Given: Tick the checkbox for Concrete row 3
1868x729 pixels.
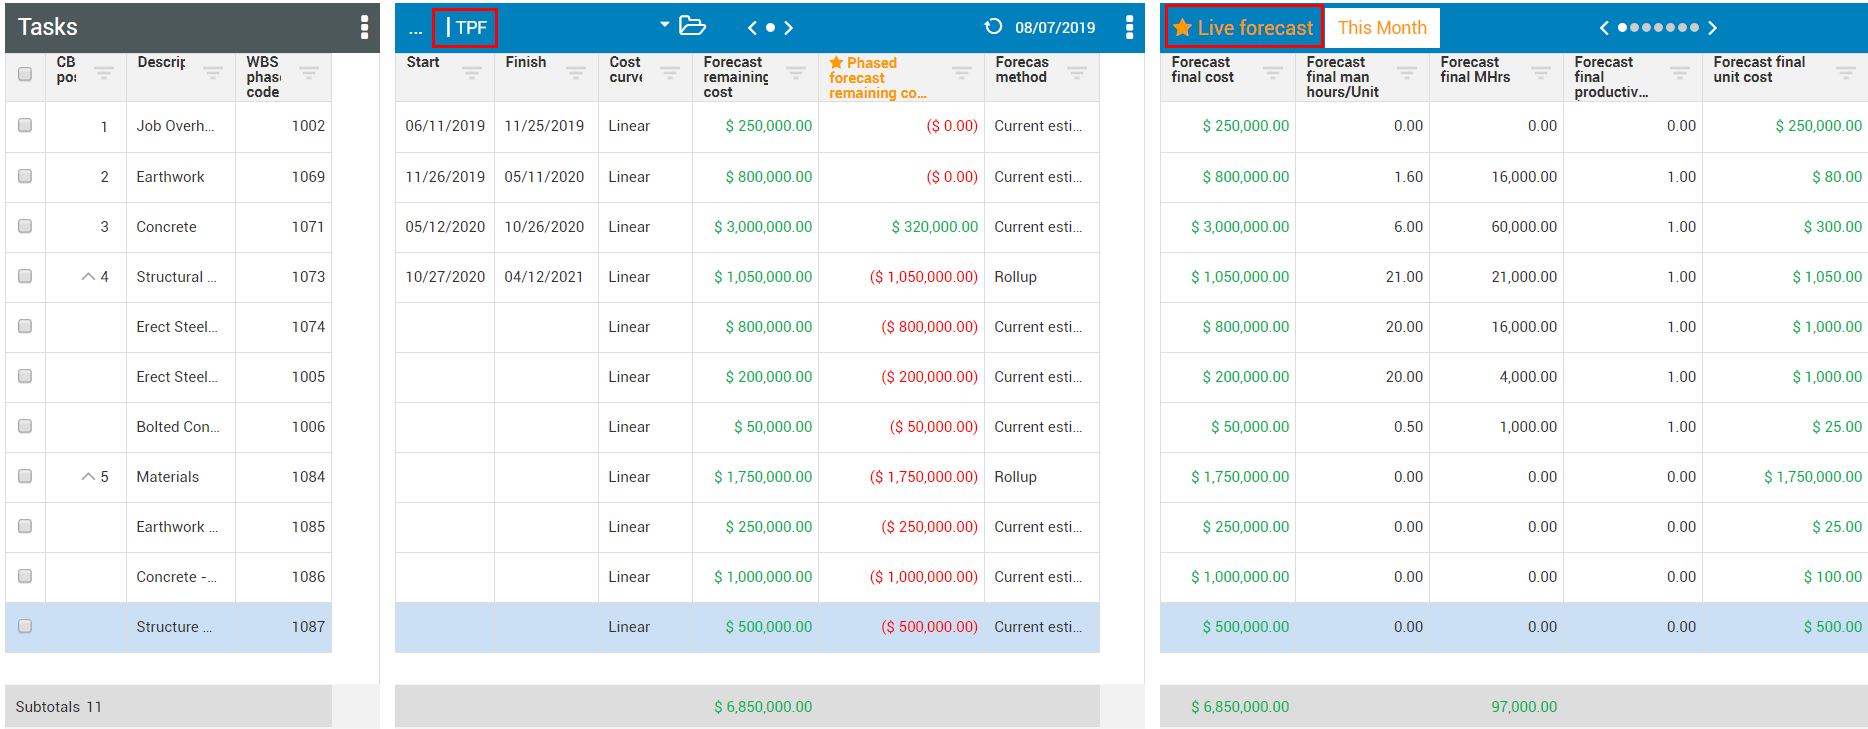Looking at the screenshot, I should 25,226.
